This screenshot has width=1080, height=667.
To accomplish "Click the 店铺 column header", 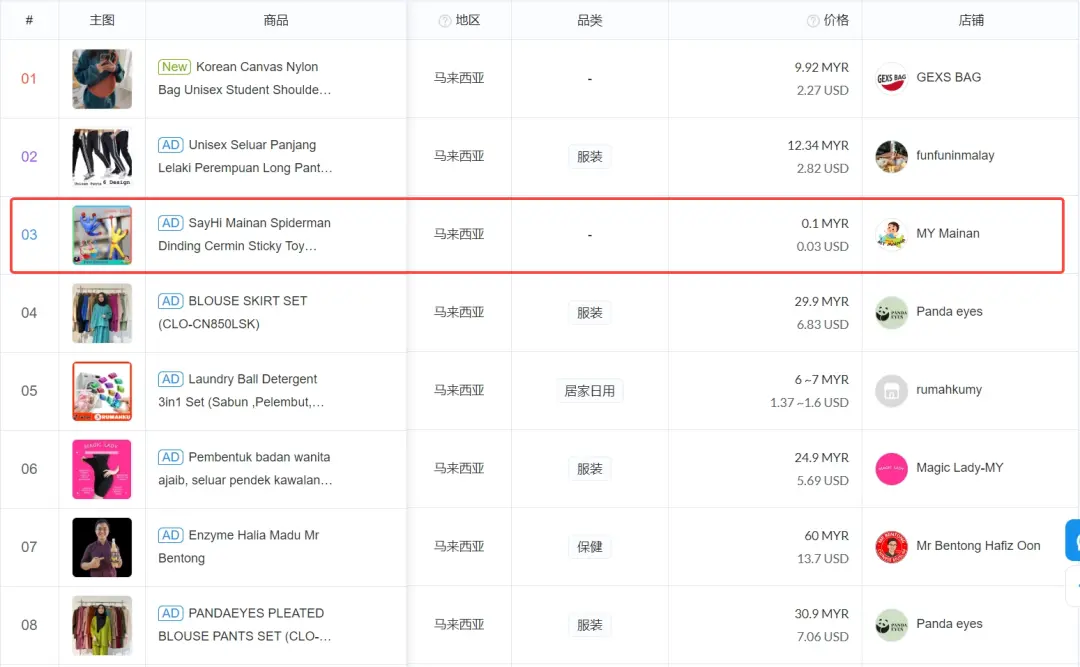I will pos(971,21).
